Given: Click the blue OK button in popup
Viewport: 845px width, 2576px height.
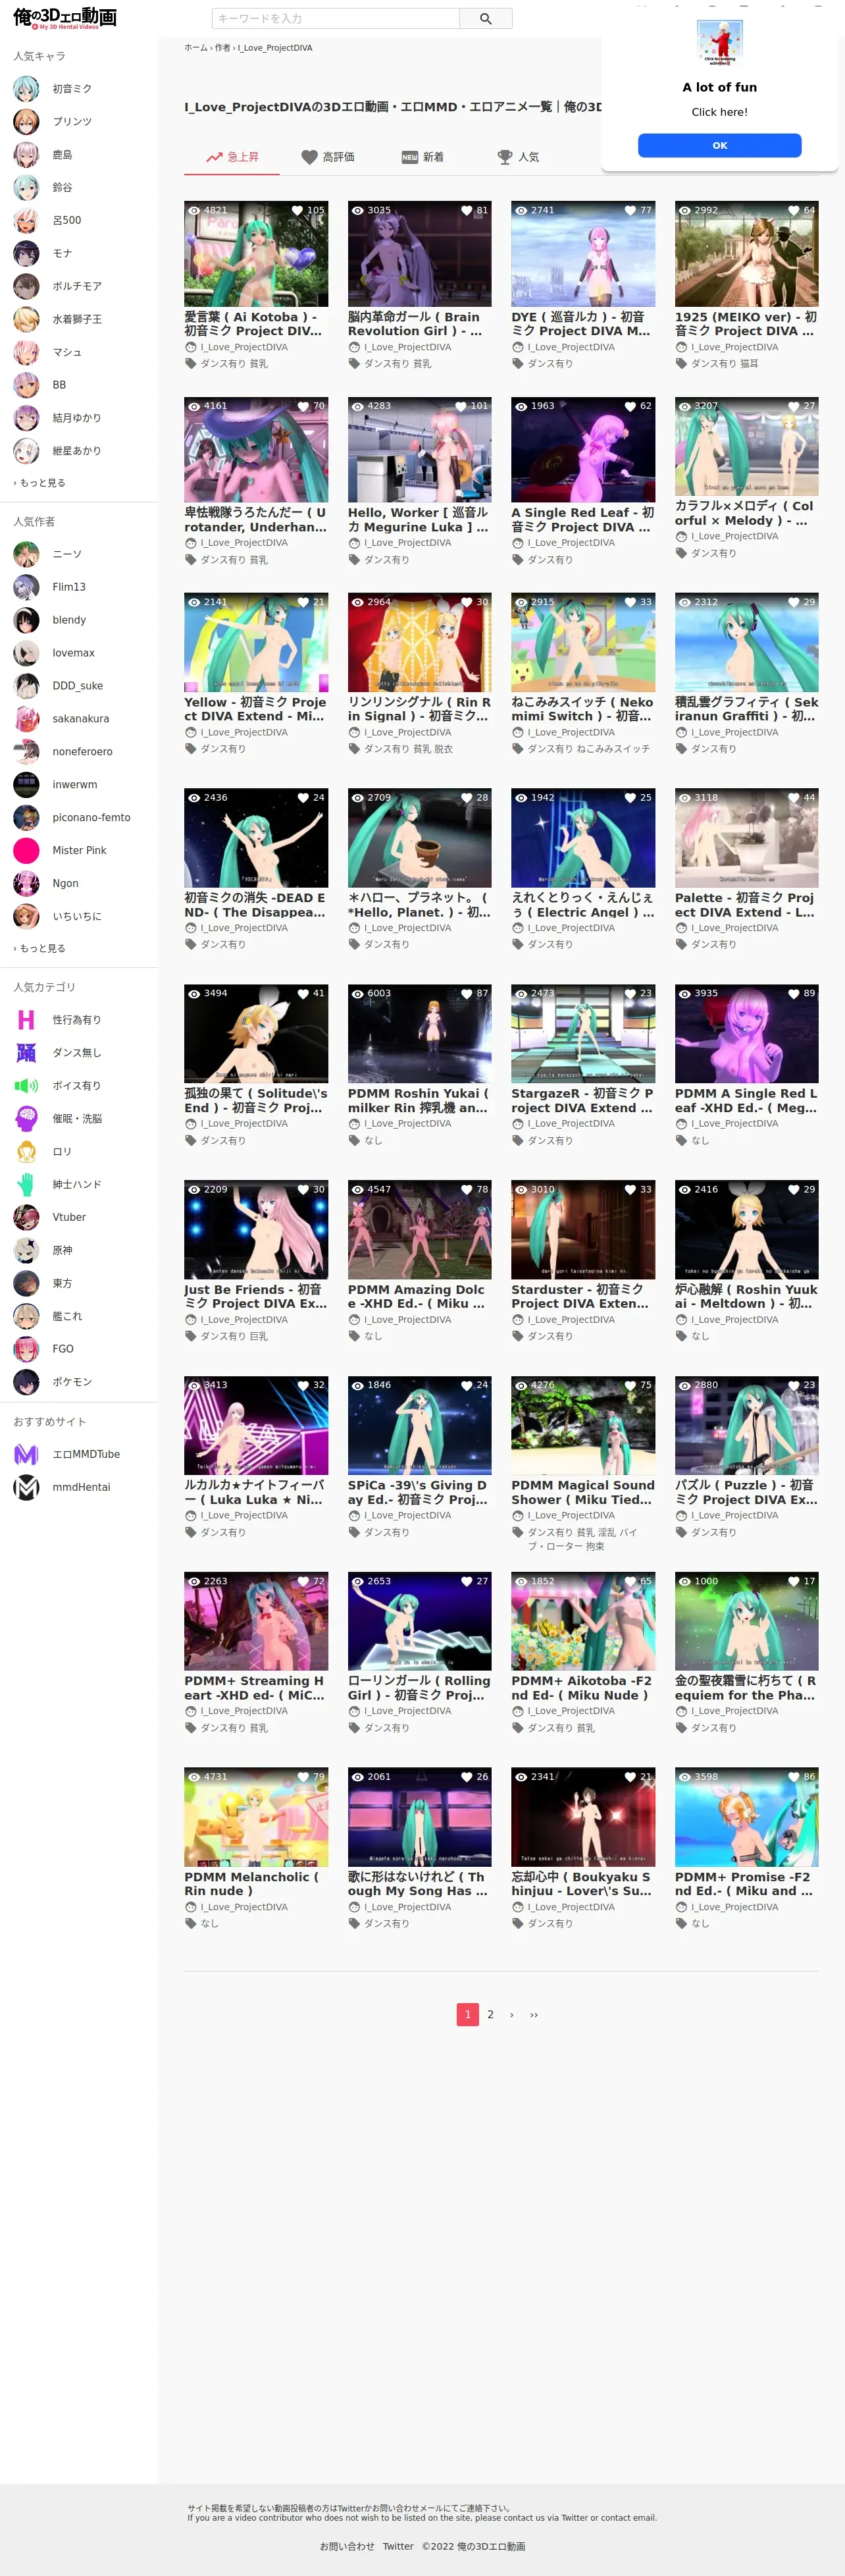Looking at the screenshot, I should [x=719, y=145].
